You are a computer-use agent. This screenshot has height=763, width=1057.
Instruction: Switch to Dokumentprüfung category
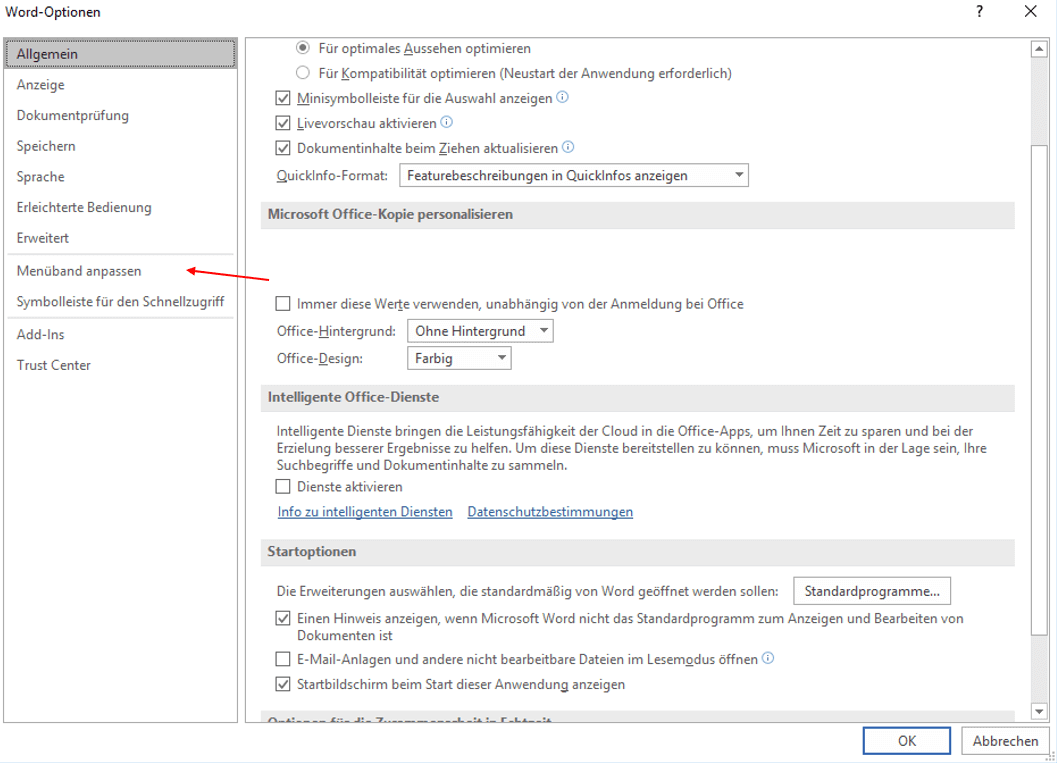point(73,115)
